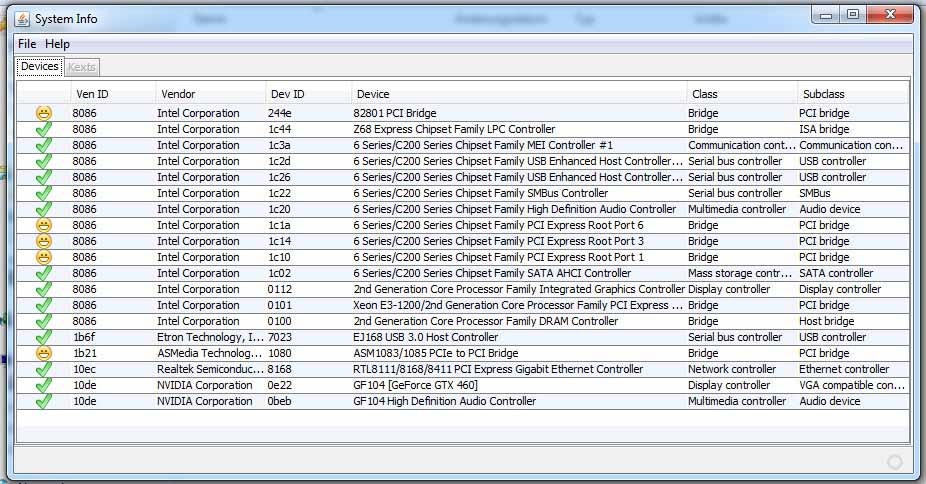Click smiley icon for PCI Express Root Port 3
The height and width of the screenshot is (484, 926).
pos(44,241)
